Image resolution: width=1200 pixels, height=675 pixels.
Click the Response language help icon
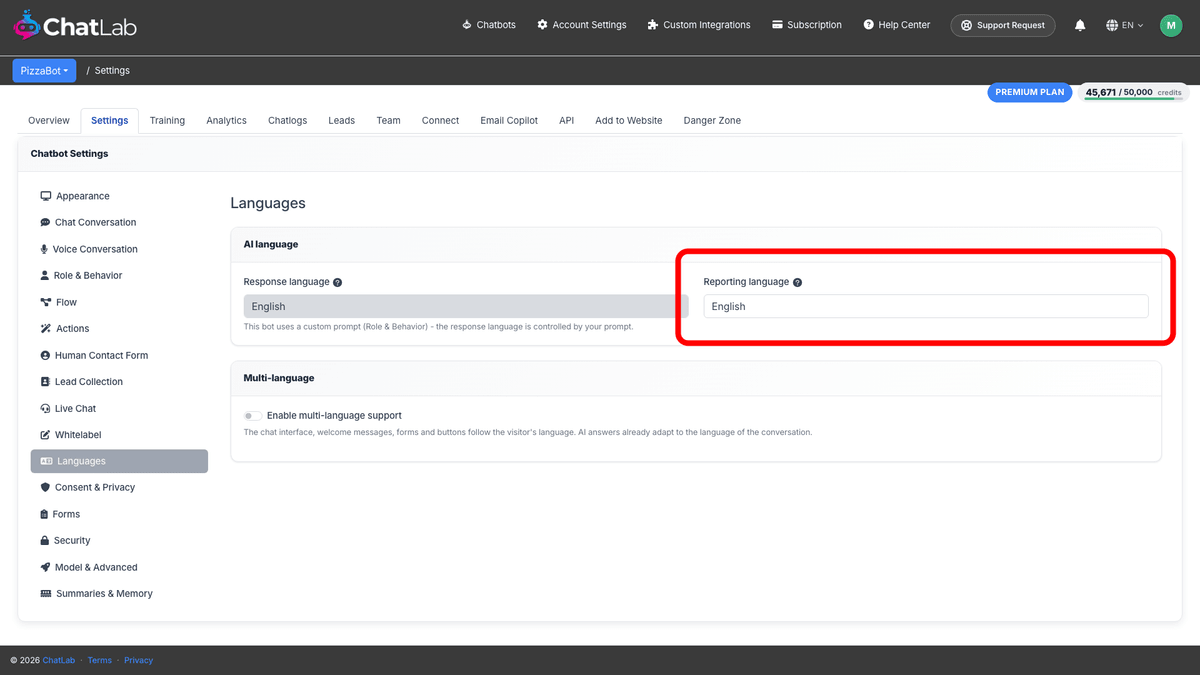tap(338, 283)
